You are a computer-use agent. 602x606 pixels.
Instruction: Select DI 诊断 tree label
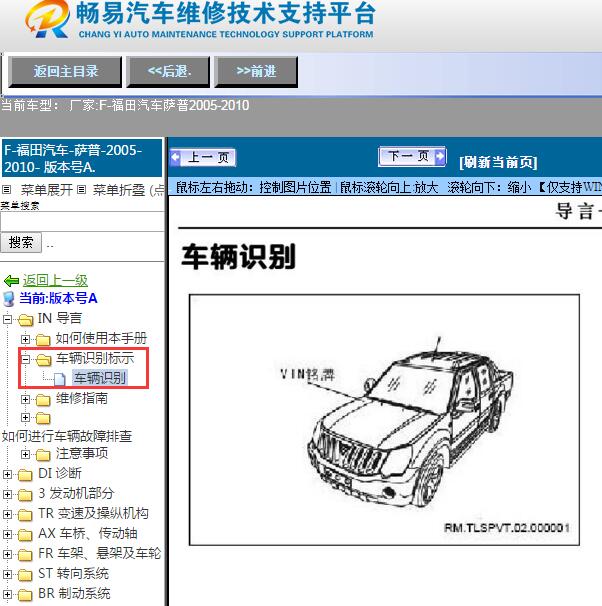click(x=60, y=473)
